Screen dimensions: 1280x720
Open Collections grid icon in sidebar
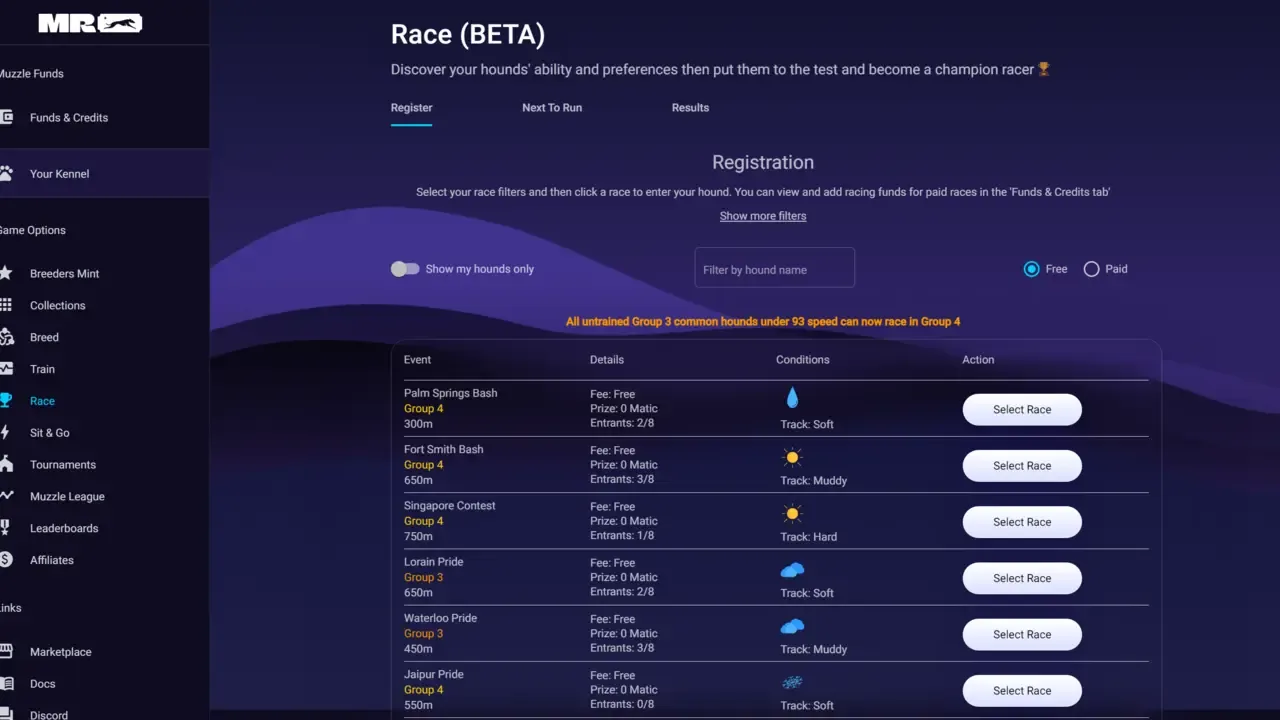[x=6, y=305]
